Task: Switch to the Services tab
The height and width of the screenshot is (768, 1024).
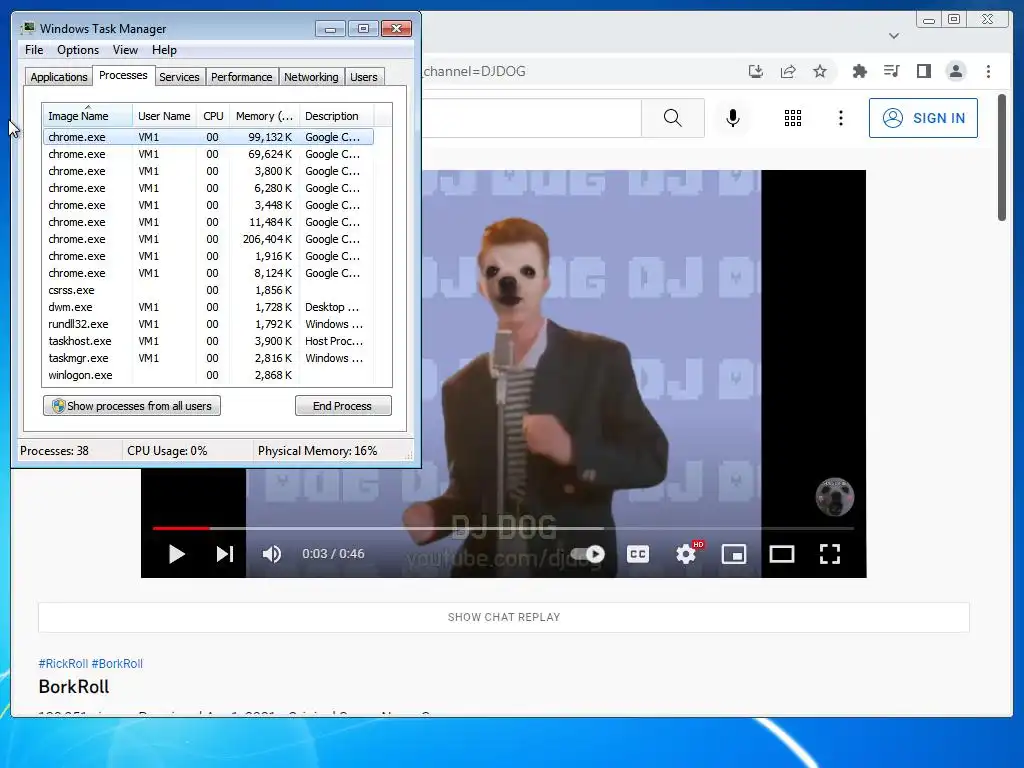Action: (179, 77)
